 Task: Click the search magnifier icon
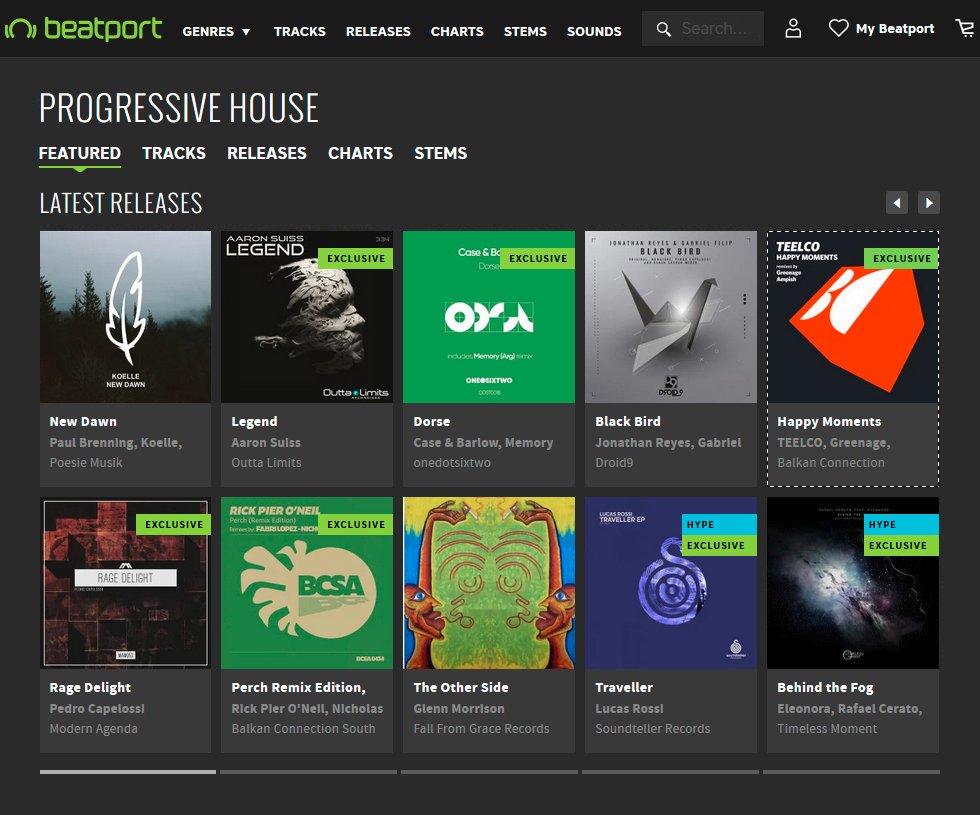(664, 29)
